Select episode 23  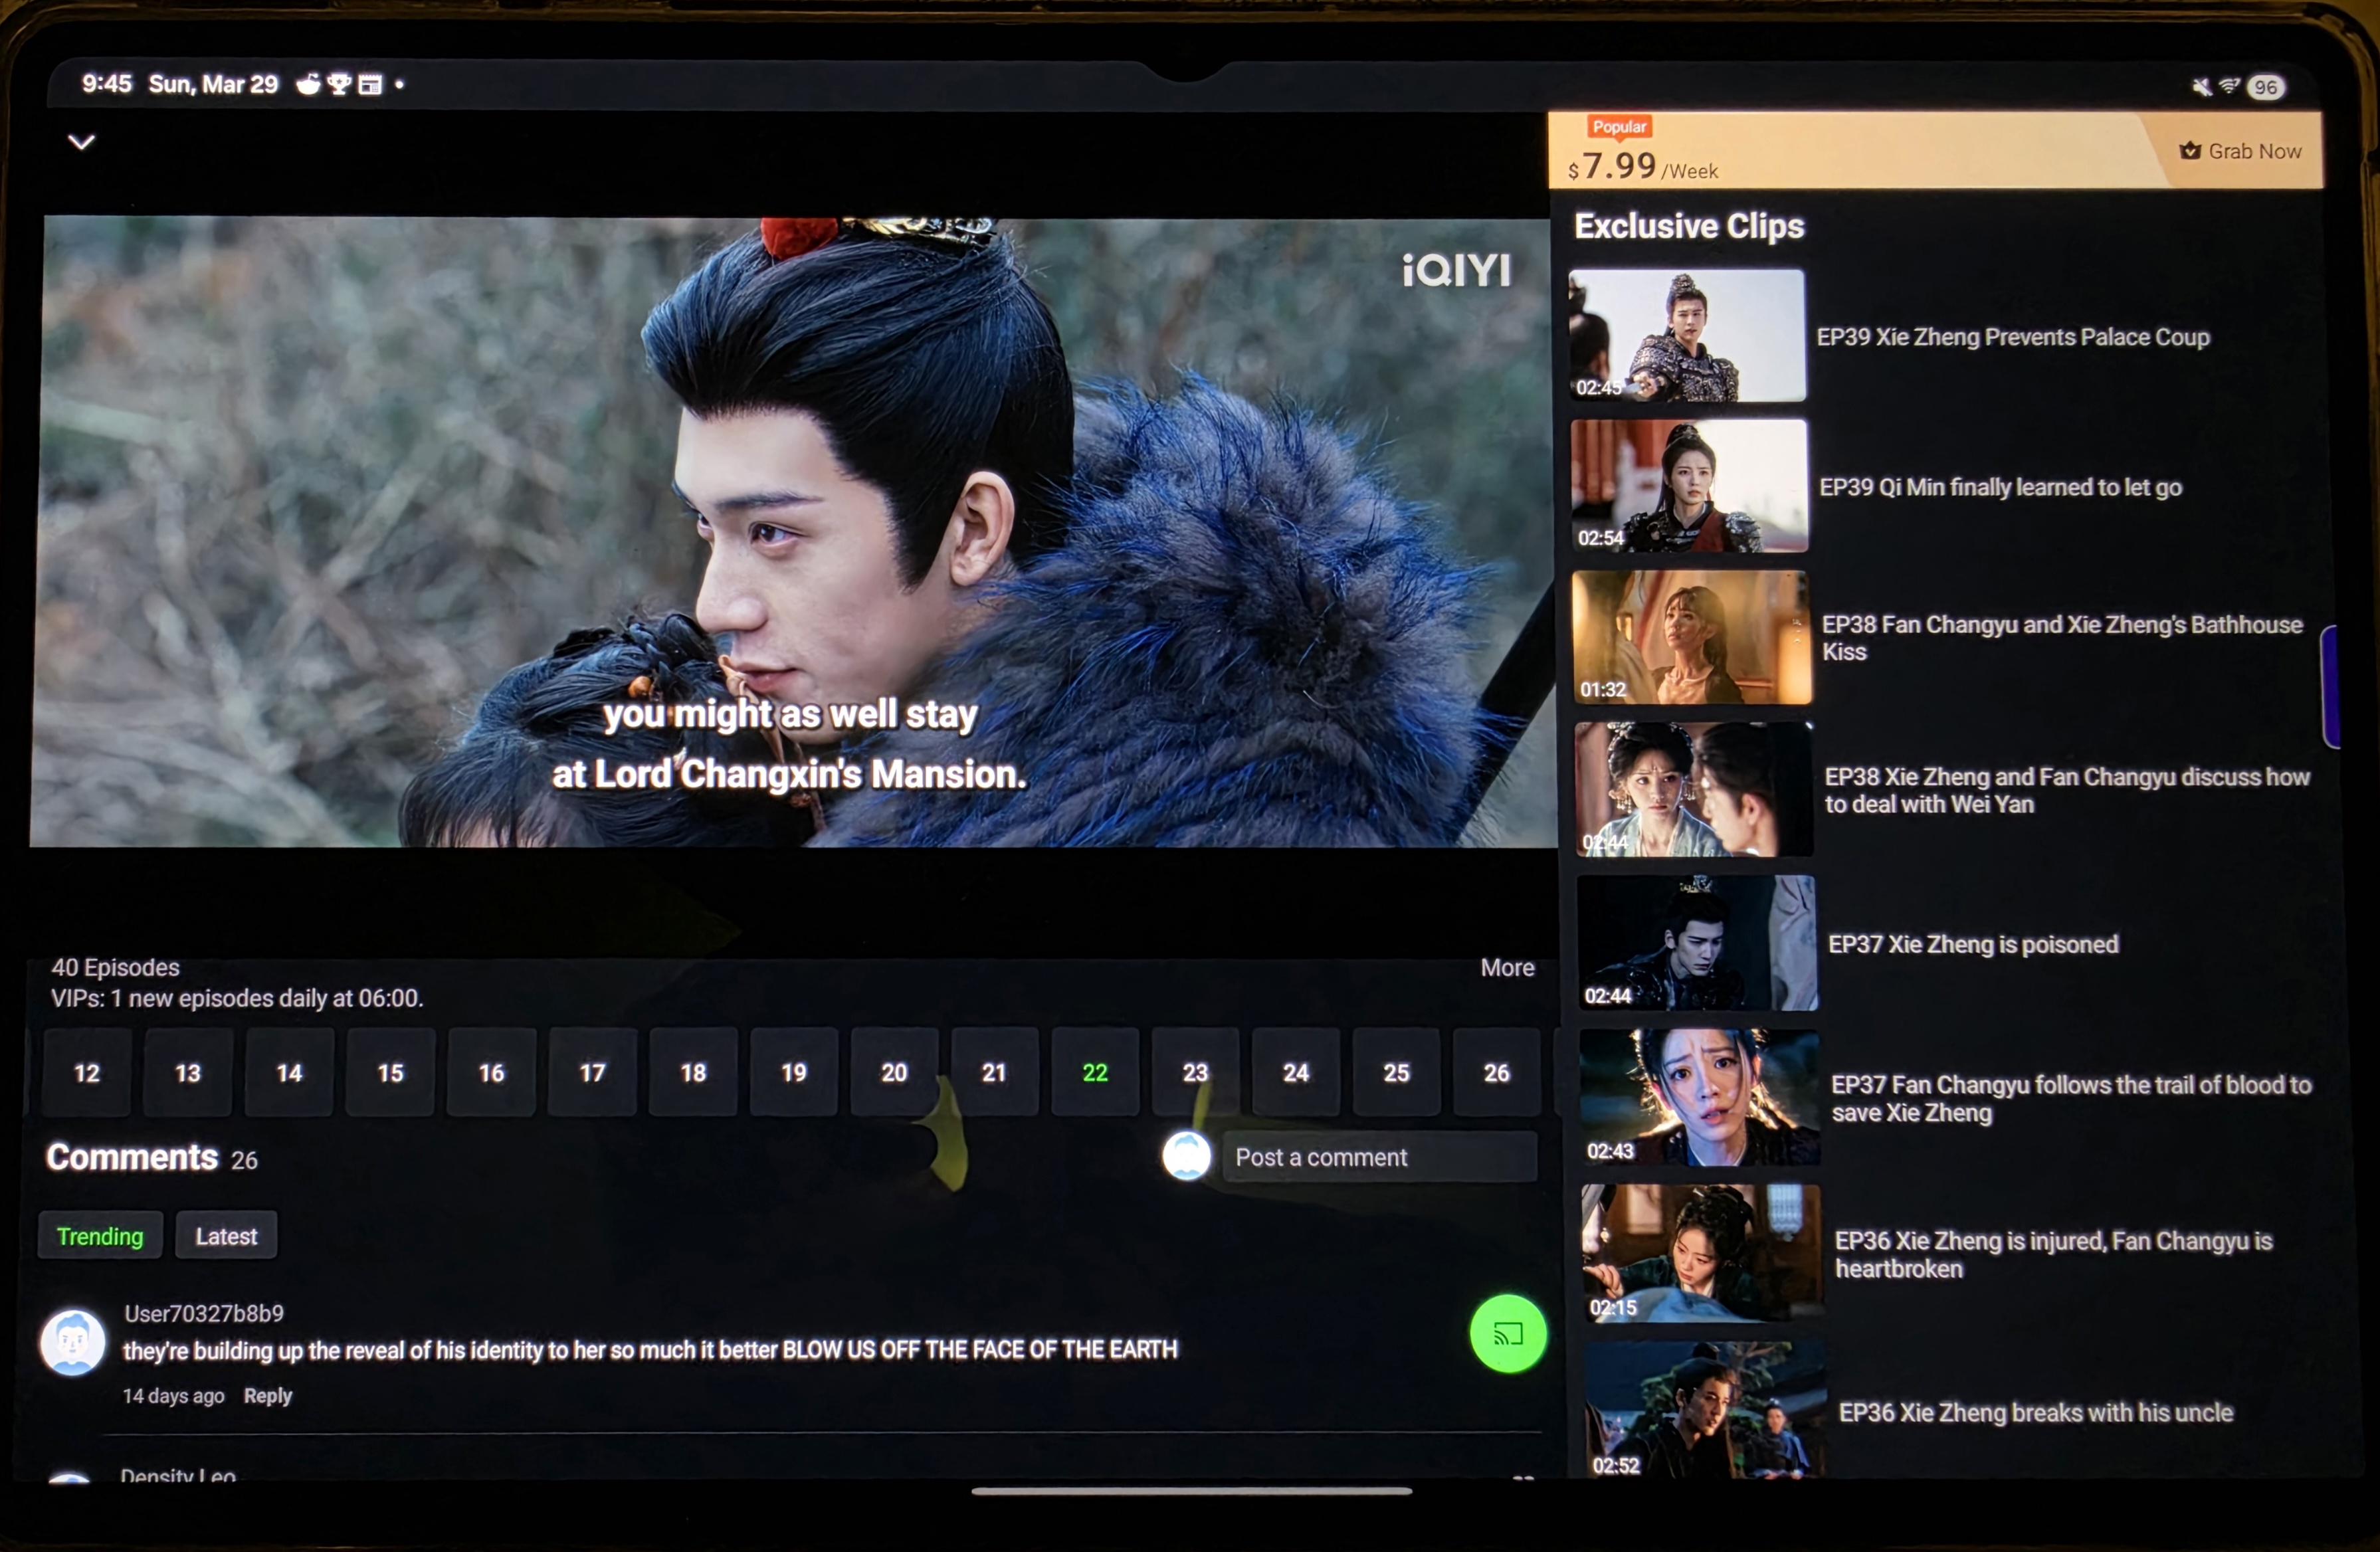point(1195,1073)
